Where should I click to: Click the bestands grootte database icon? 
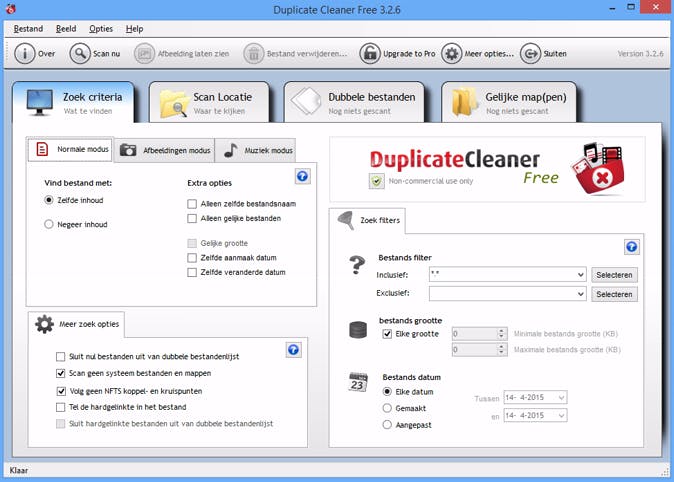358,330
